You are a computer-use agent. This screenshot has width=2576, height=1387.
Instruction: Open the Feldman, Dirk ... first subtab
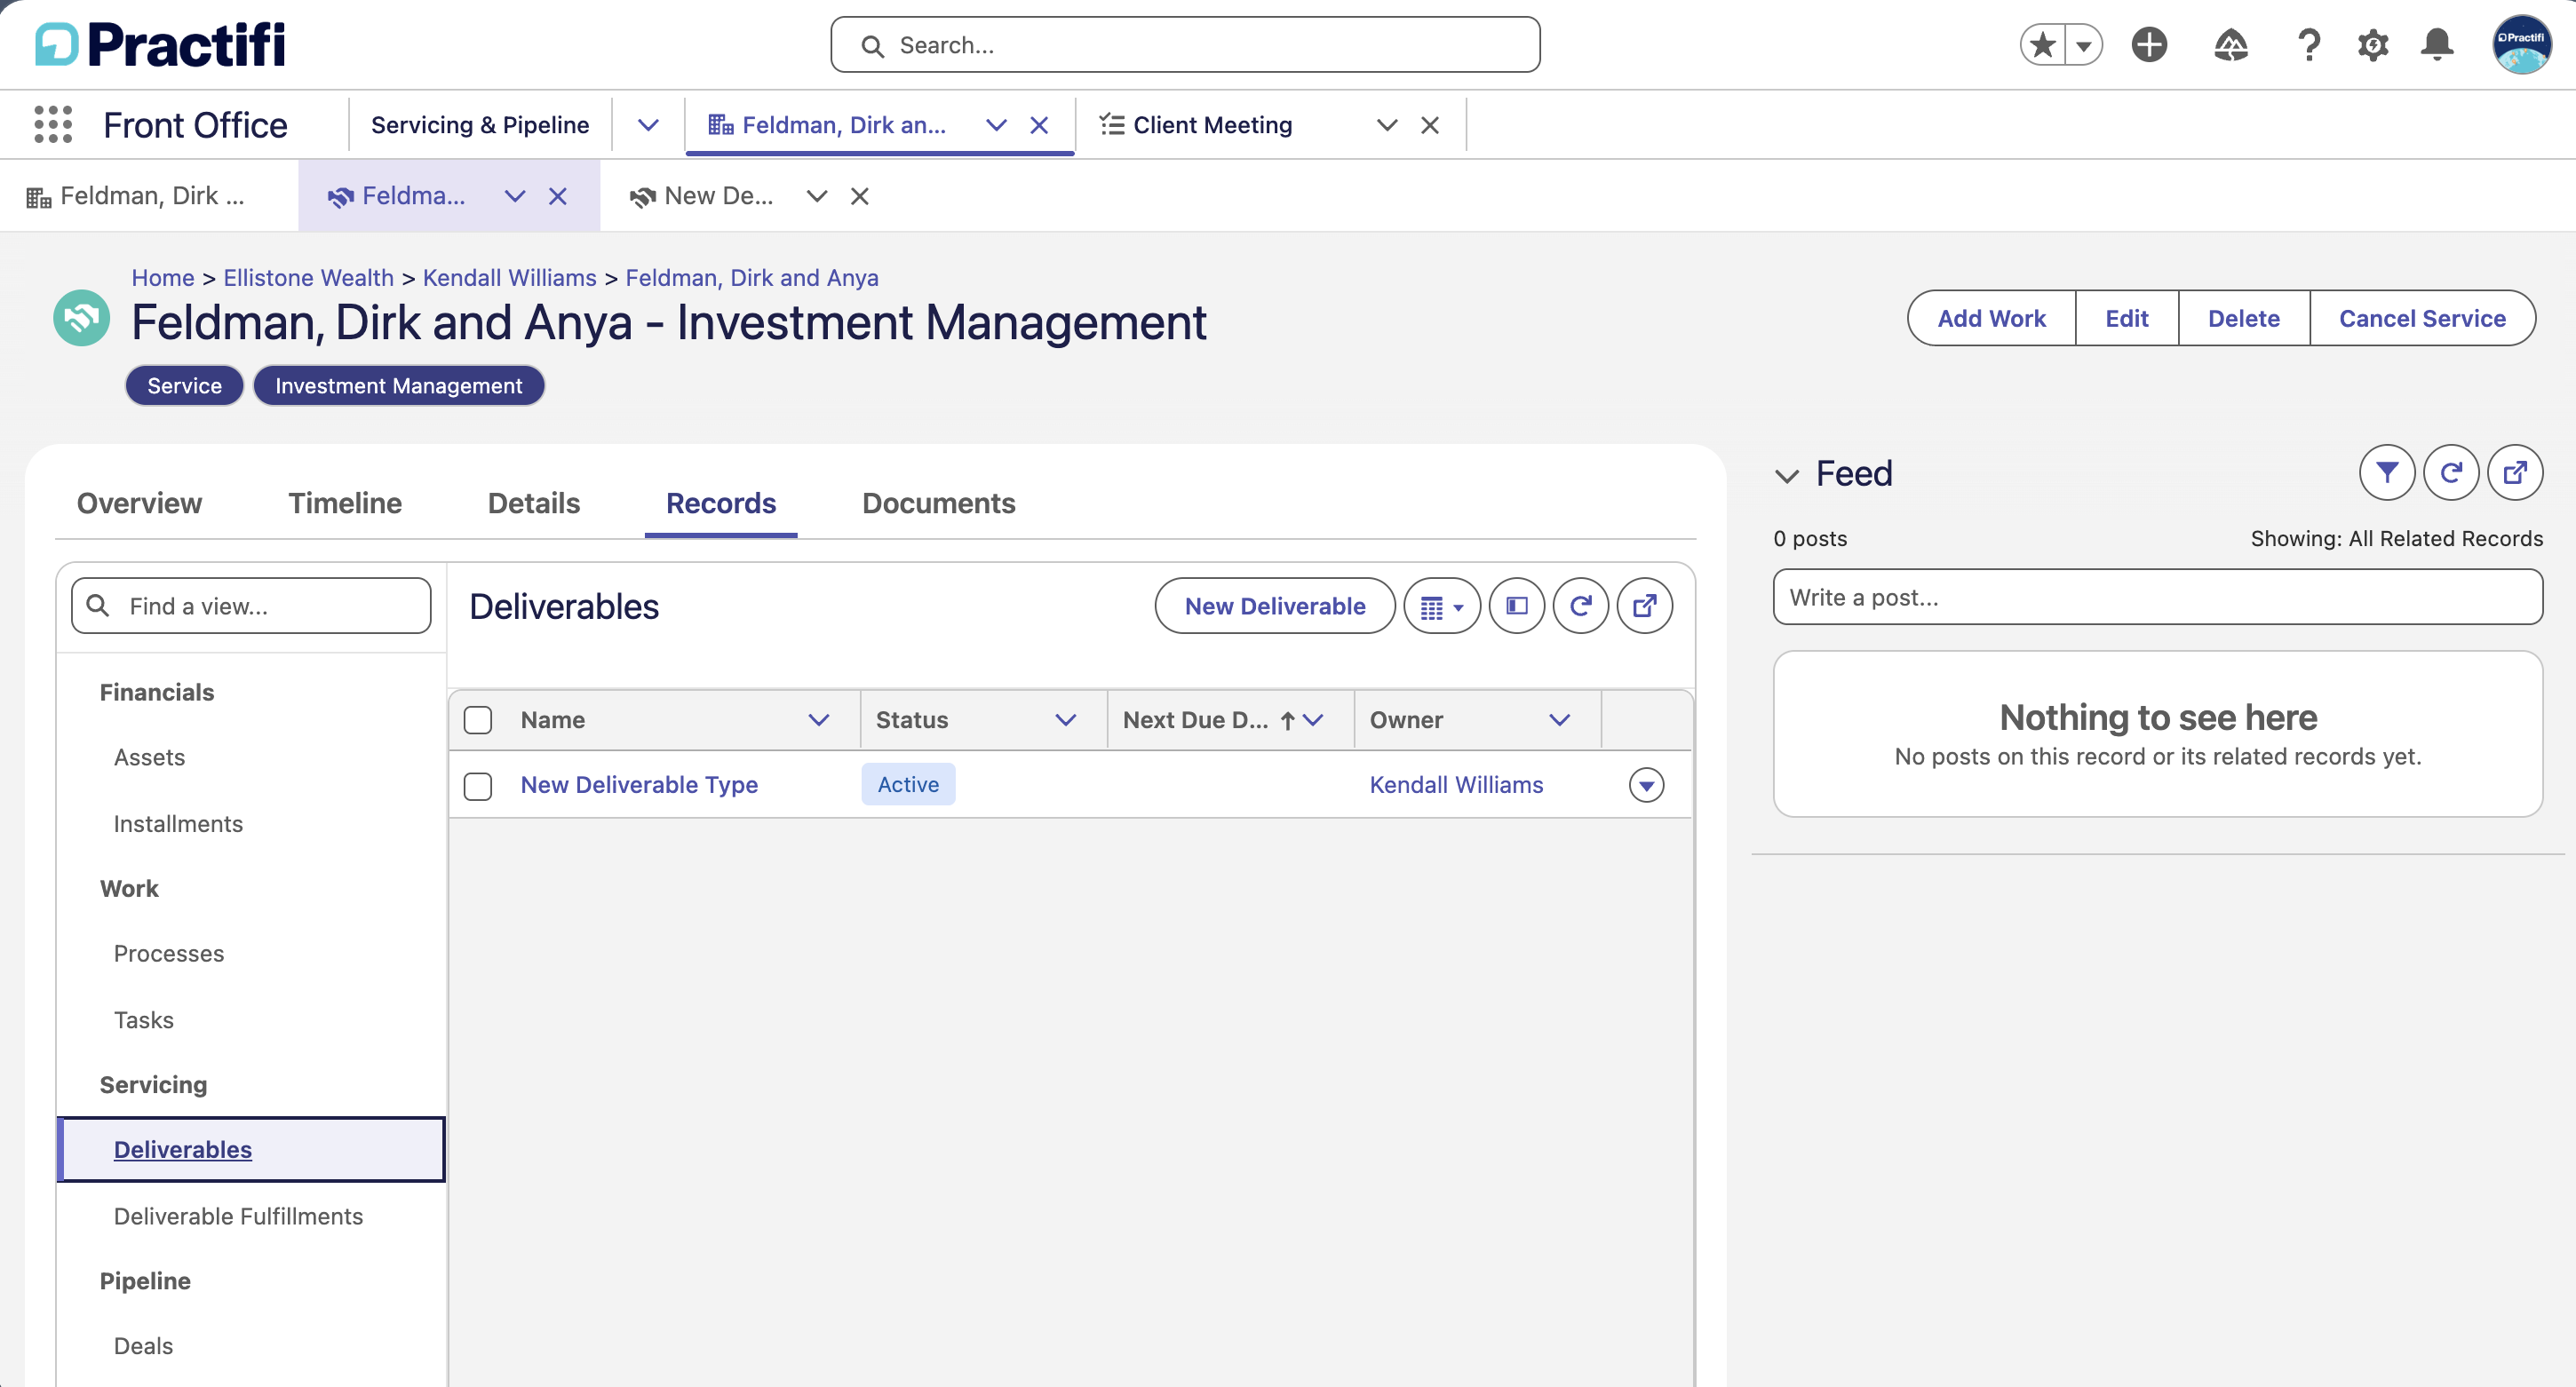tap(150, 196)
